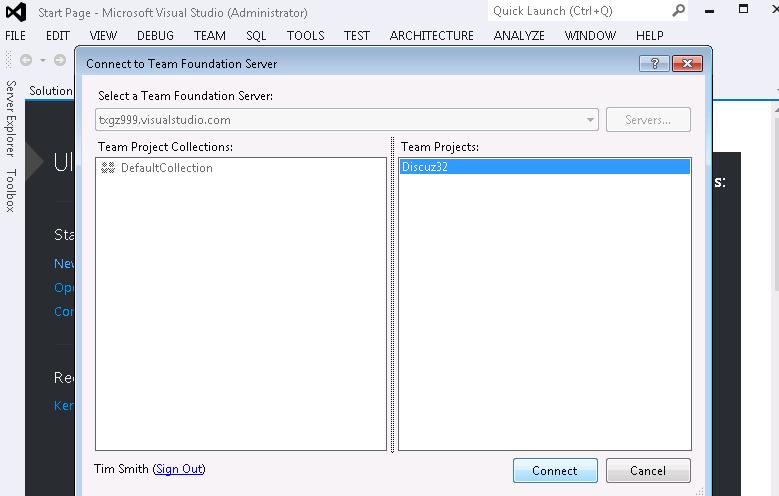Open the ARCHITECTURE menu
Screen dimensions: 779x496
point(432,36)
